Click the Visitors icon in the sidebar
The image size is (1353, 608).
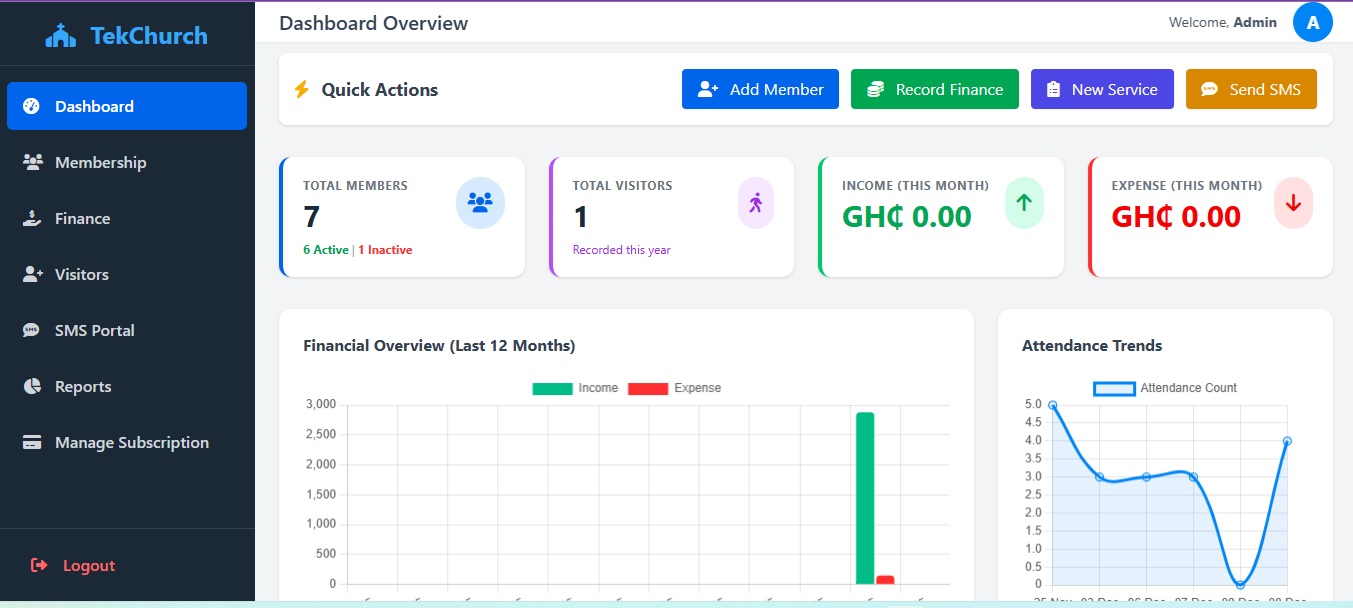pyautogui.click(x=32, y=274)
